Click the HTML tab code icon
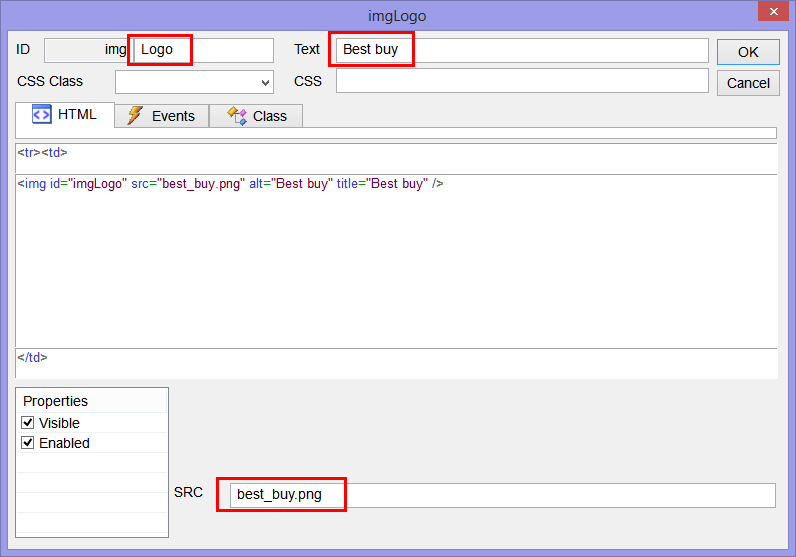Image resolution: width=796 pixels, height=557 pixels. 42,114
